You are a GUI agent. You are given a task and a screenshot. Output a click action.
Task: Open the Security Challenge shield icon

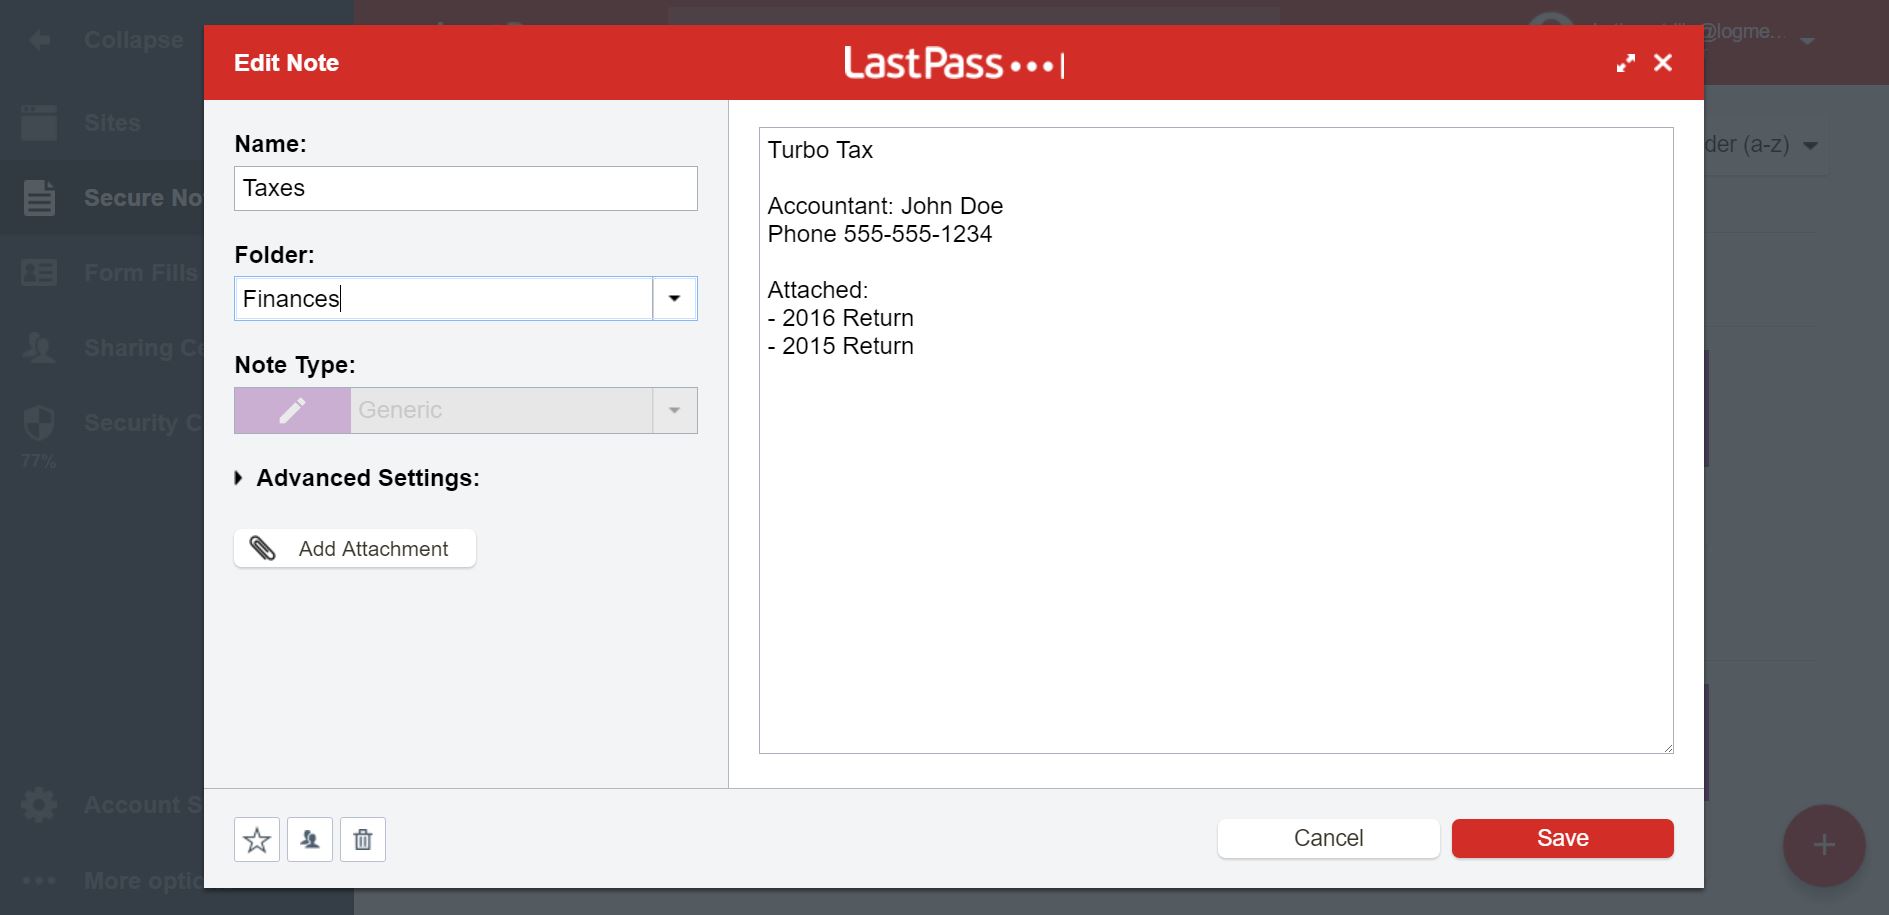[38, 422]
